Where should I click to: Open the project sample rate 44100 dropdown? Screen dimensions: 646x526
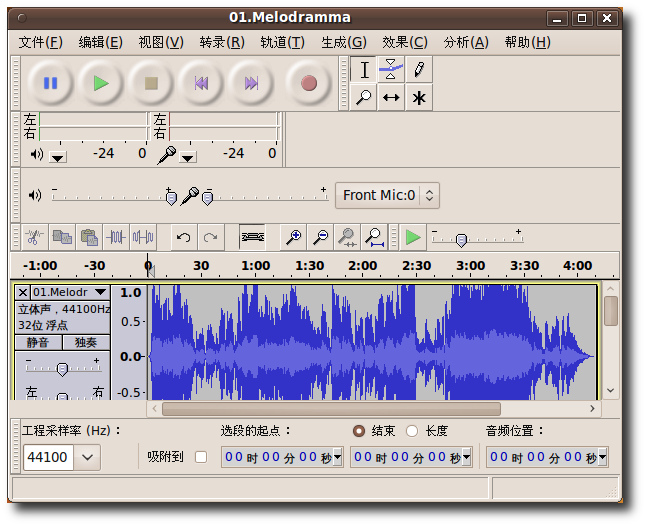88,458
